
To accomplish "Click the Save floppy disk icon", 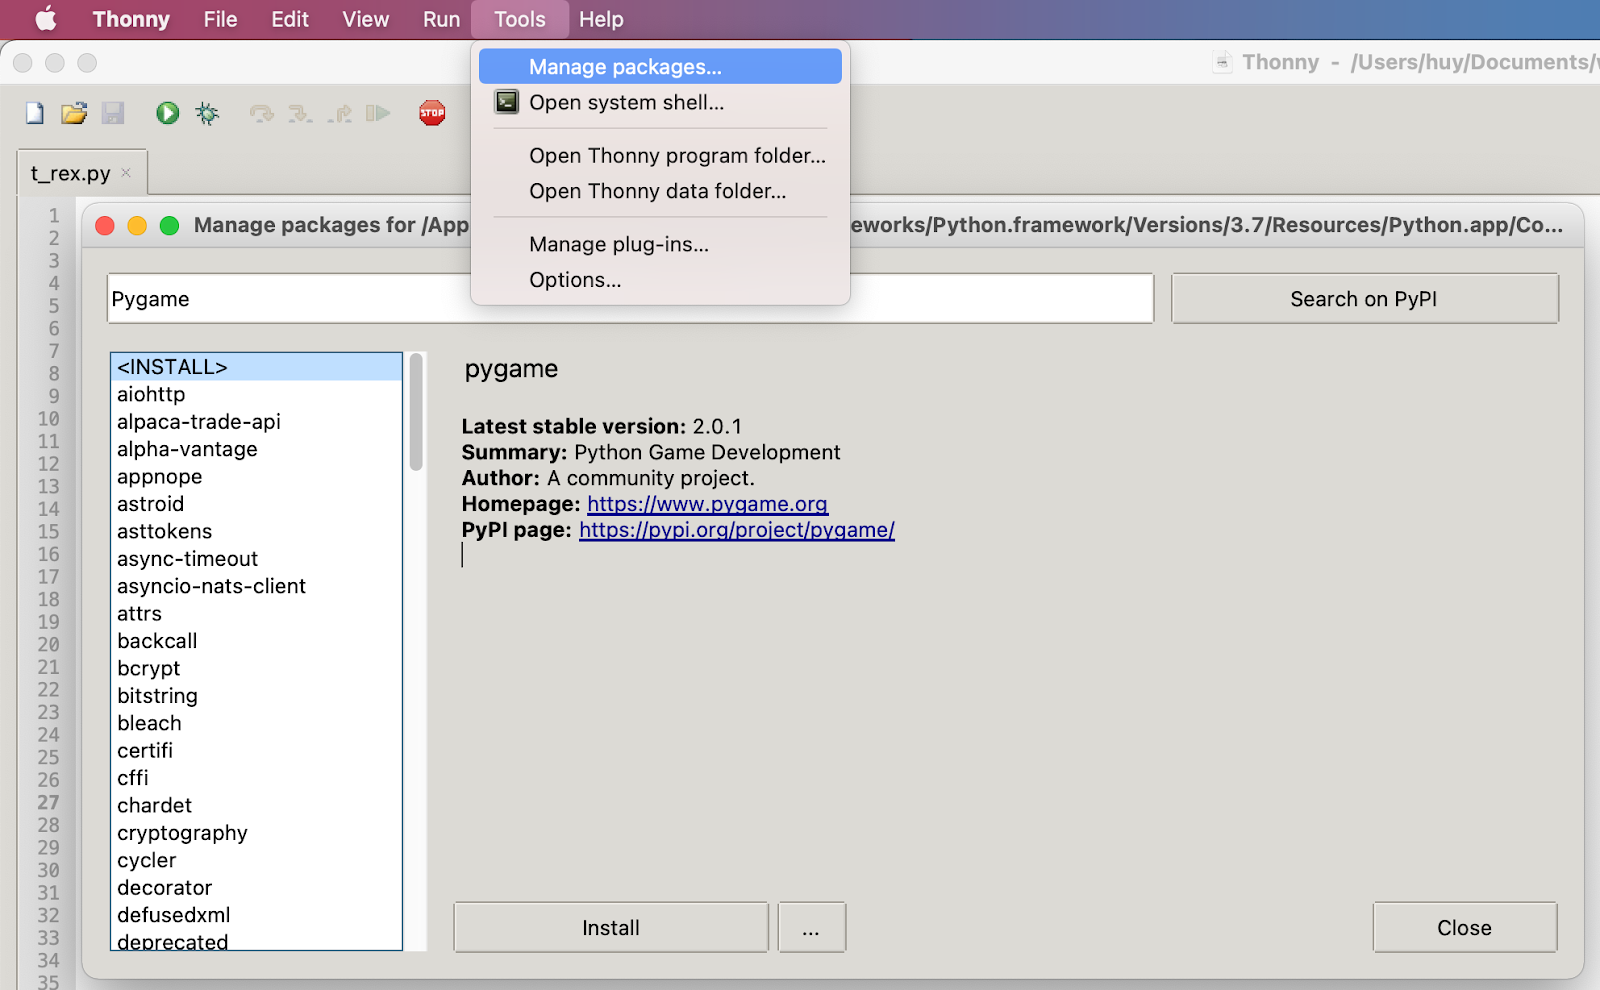I will pyautogui.click(x=113, y=113).
